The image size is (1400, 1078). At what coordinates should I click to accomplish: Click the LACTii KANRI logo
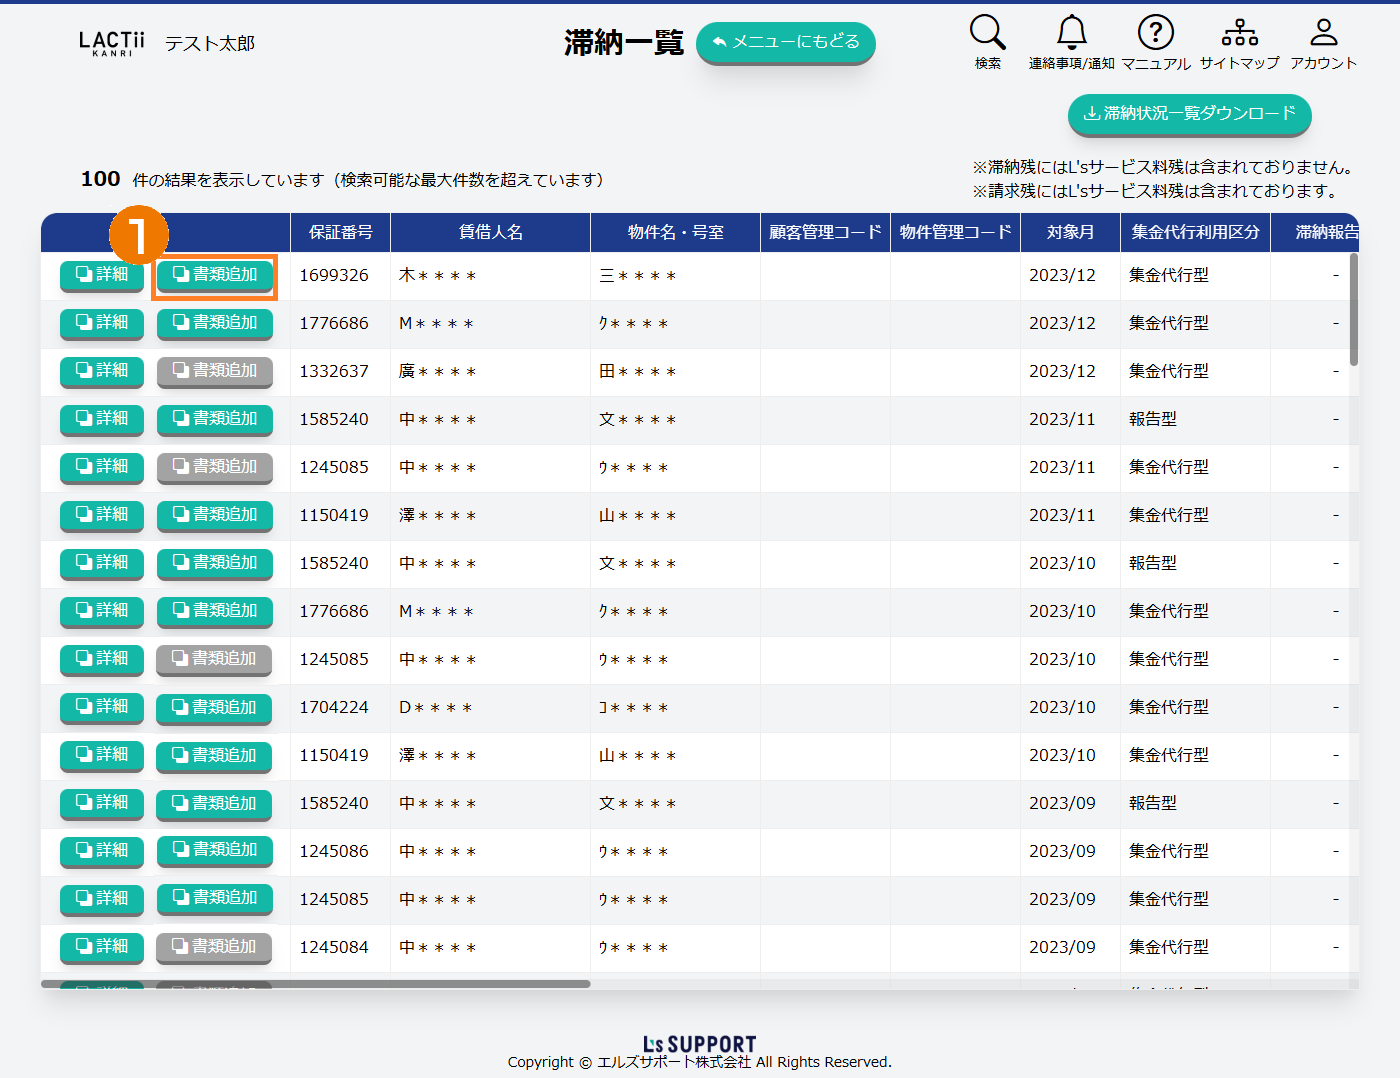point(112,43)
